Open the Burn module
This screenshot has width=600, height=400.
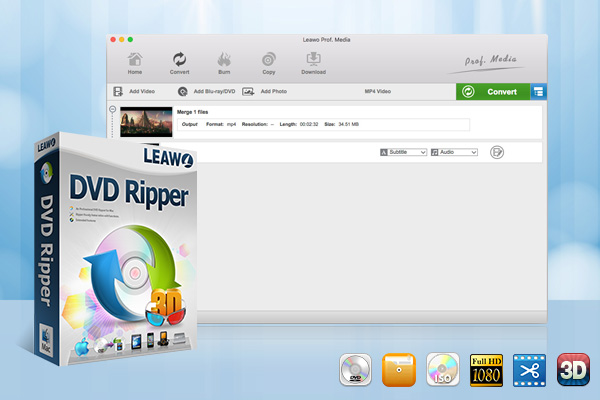tap(224, 63)
